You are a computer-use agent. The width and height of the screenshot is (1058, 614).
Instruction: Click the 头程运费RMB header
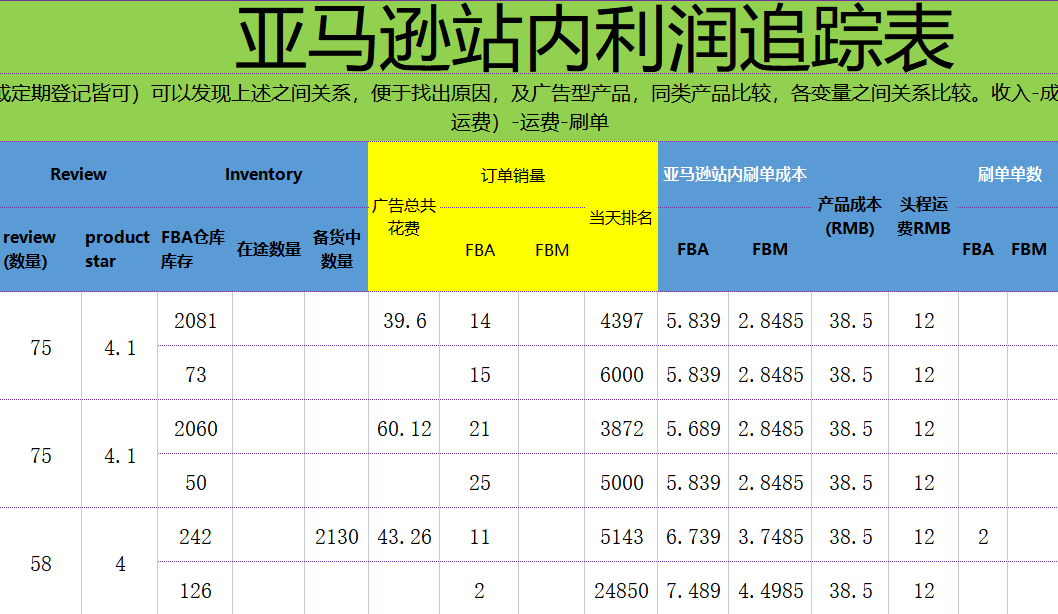coord(924,216)
